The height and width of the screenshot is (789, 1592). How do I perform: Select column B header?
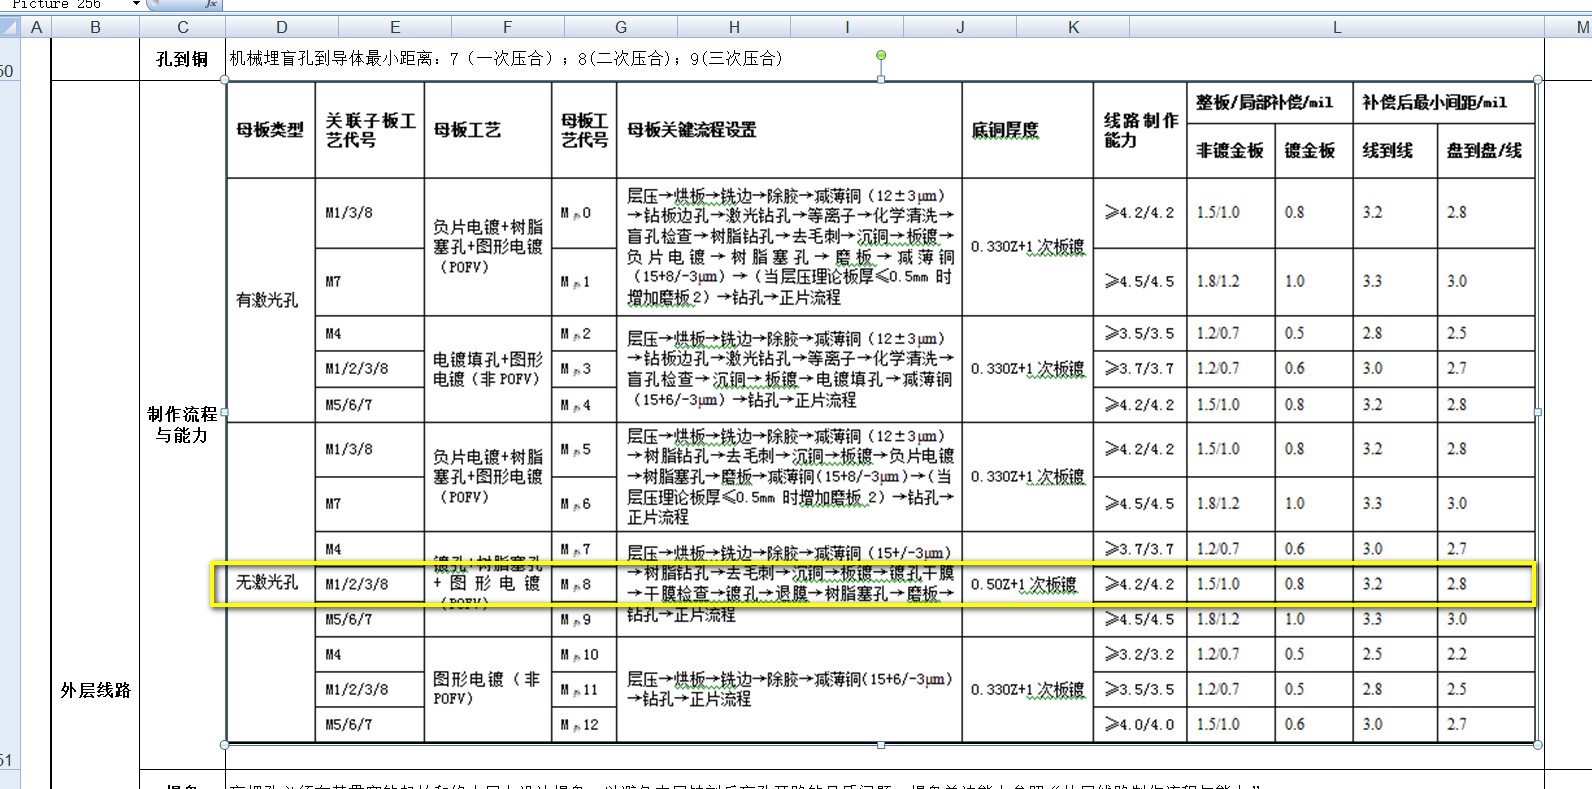[x=95, y=27]
